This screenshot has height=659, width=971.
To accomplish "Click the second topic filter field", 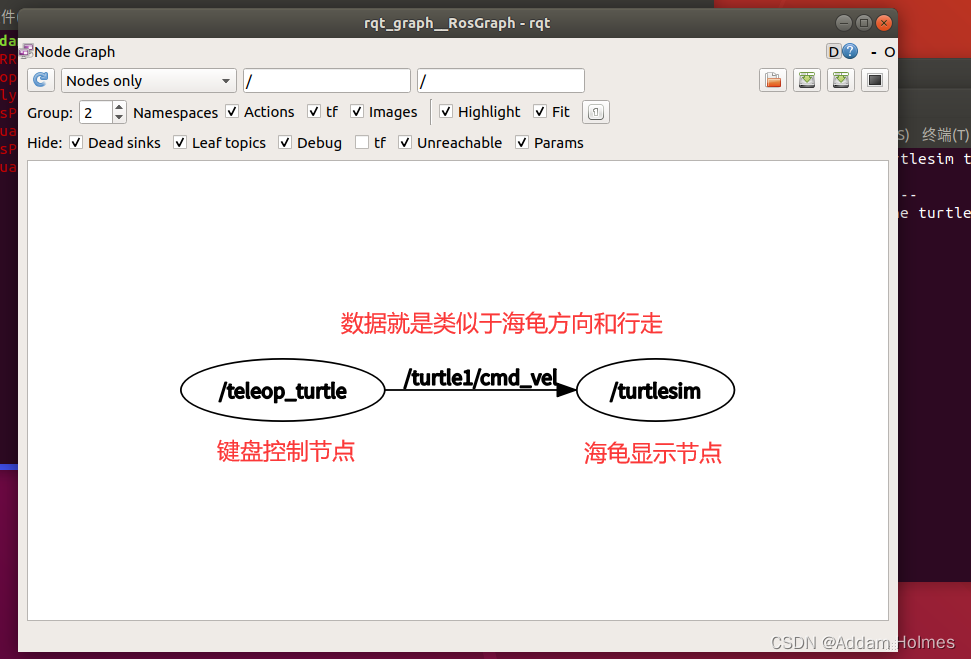I will point(501,81).
